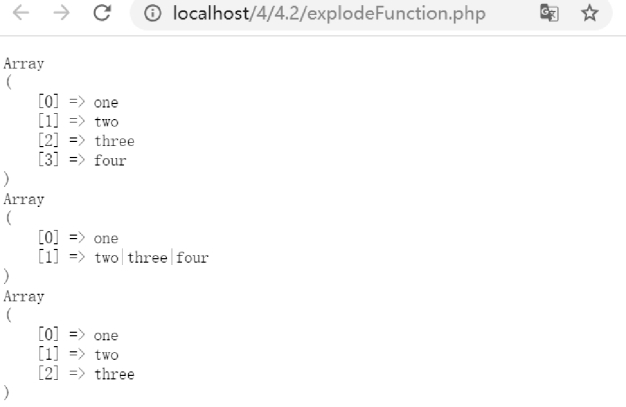The image size is (626, 407).
Task: Click the first "Array" heading
Action: 24,63
